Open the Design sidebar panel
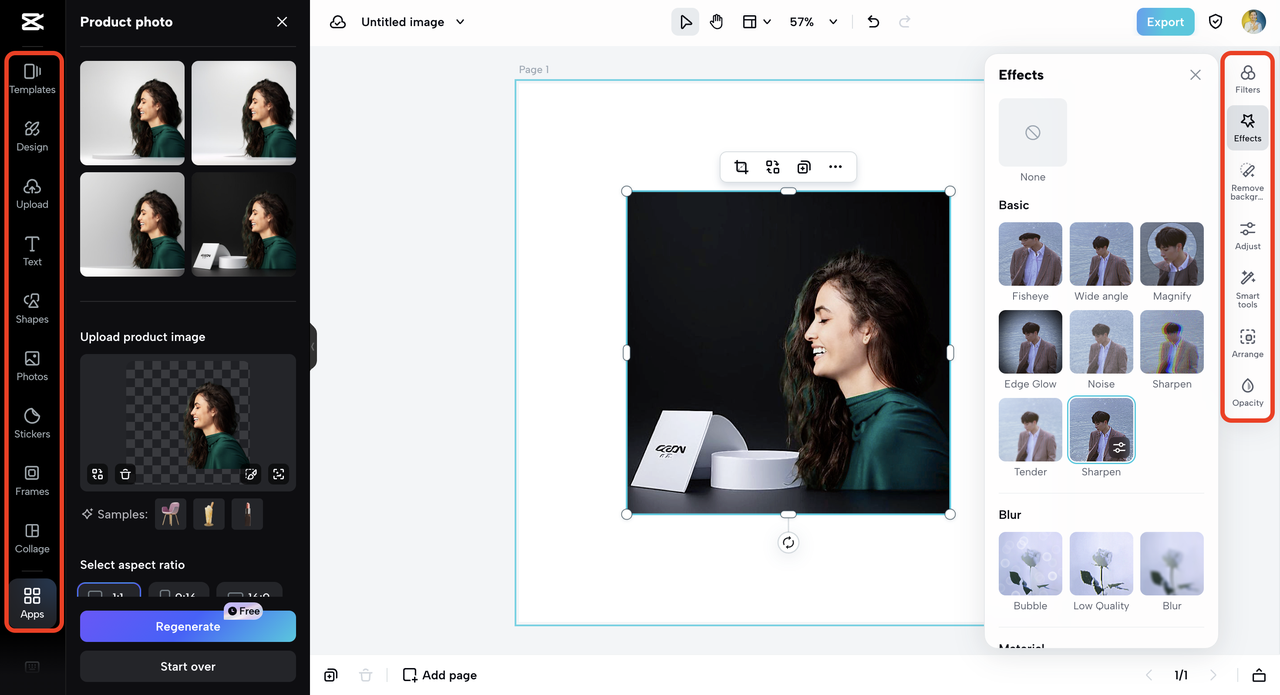The image size is (1280, 695). (32, 136)
